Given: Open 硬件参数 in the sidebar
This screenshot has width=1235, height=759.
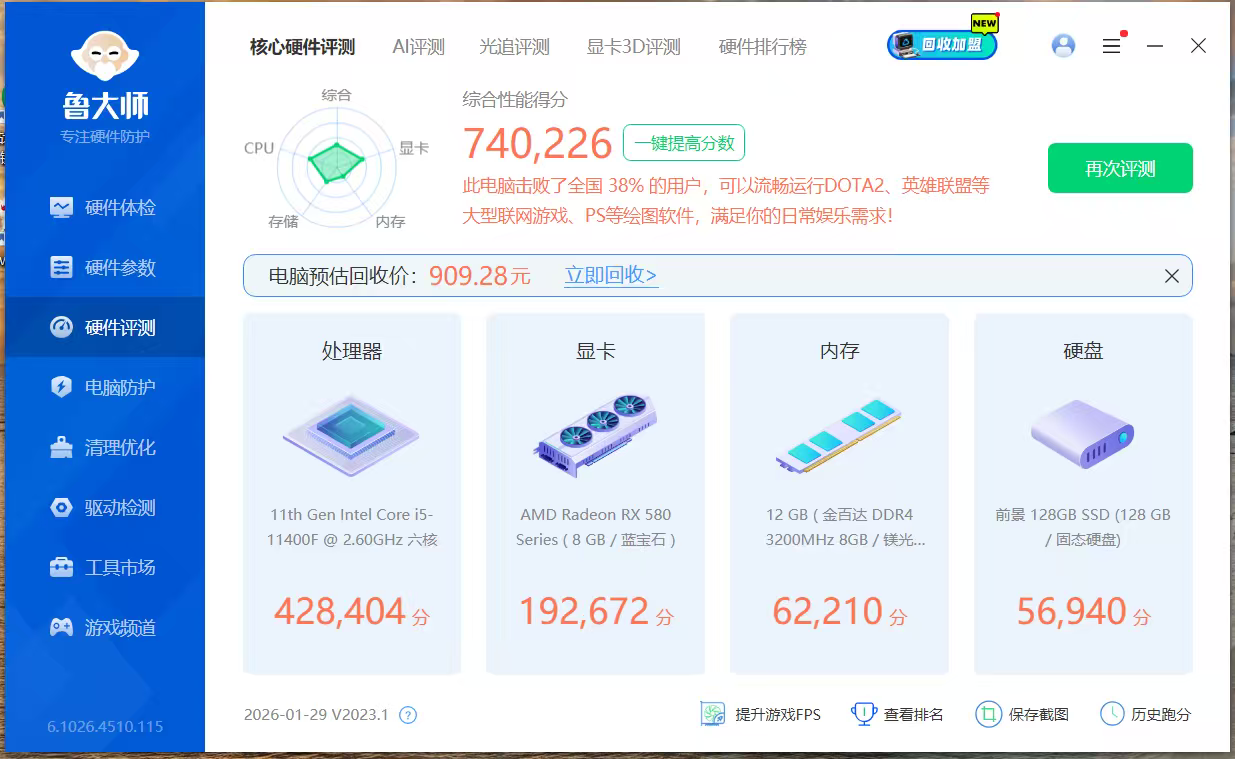Looking at the screenshot, I should coord(104,268).
